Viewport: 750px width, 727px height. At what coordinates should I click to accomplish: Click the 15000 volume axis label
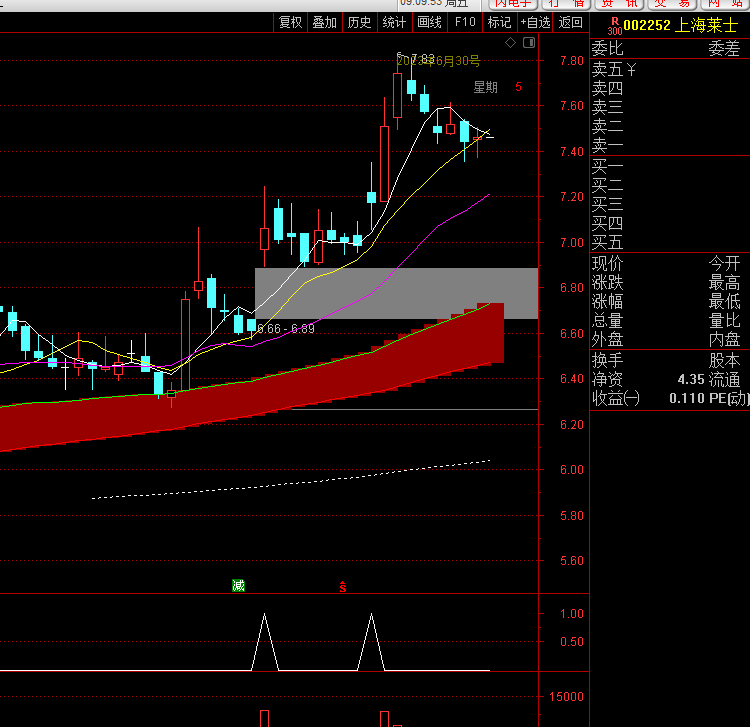[566, 697]
